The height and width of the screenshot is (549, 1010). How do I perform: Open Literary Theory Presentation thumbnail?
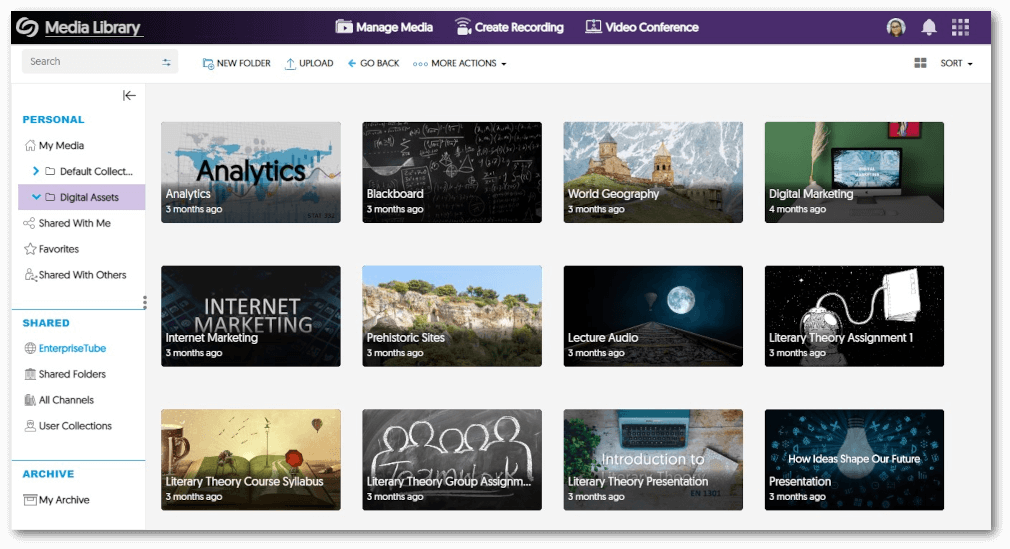click(x=653, y=459)
